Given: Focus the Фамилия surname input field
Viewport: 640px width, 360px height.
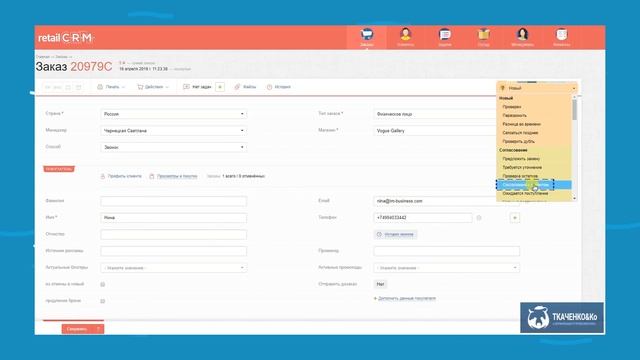Looking at the screenshot, I should point(173,201).
